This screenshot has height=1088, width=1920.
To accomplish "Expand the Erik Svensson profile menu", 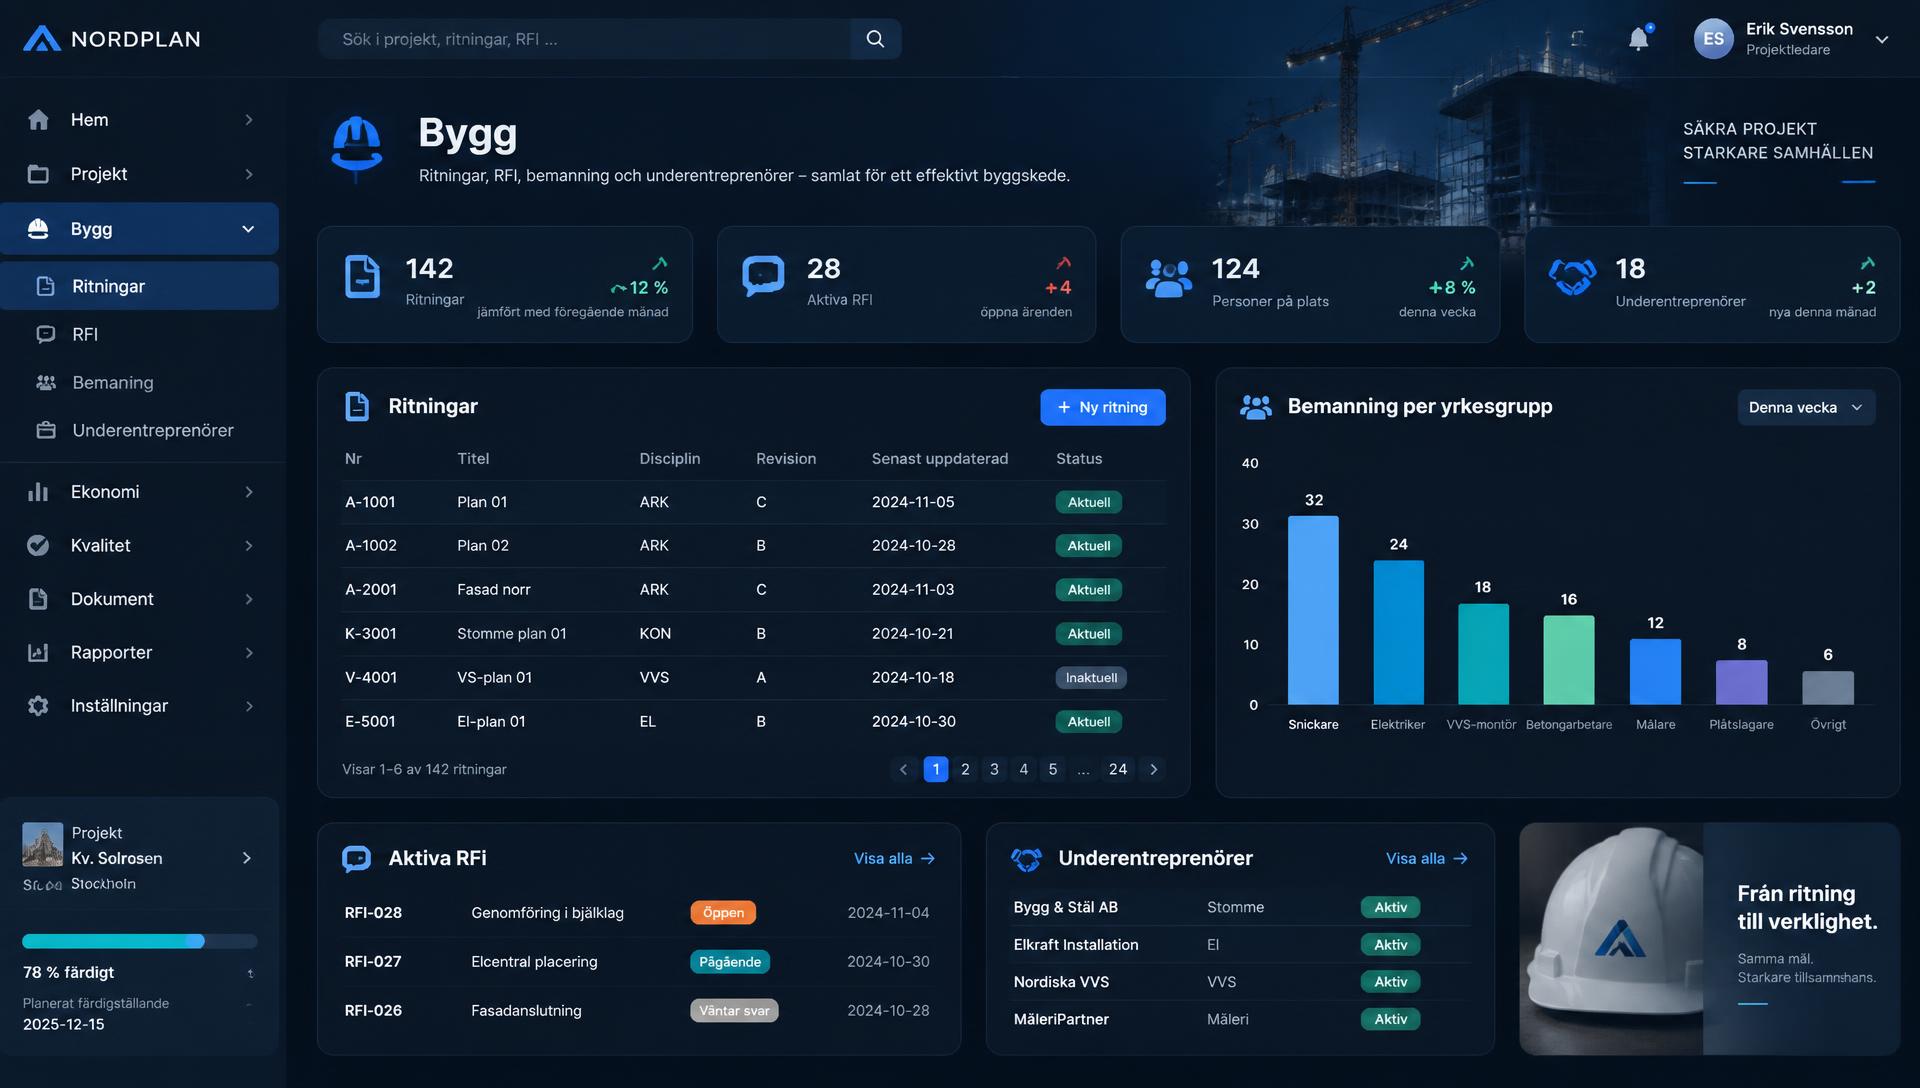I will (x=1882, y=40).
